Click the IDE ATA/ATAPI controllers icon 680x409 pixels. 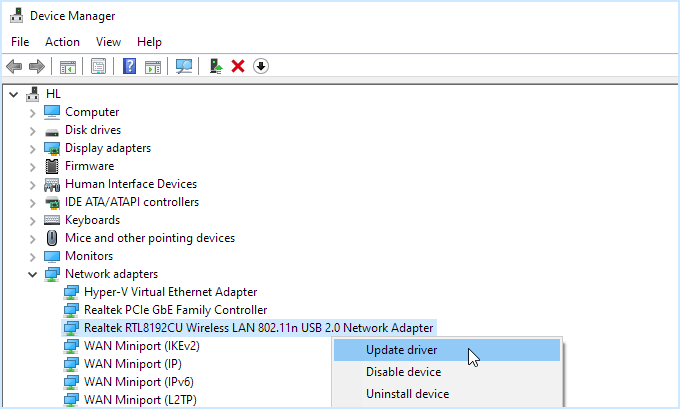(x=52, y=203)
